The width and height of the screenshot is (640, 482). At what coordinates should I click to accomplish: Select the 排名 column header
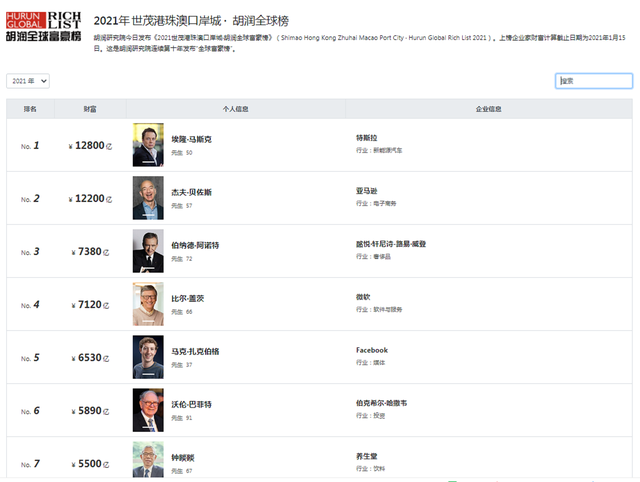30,109
